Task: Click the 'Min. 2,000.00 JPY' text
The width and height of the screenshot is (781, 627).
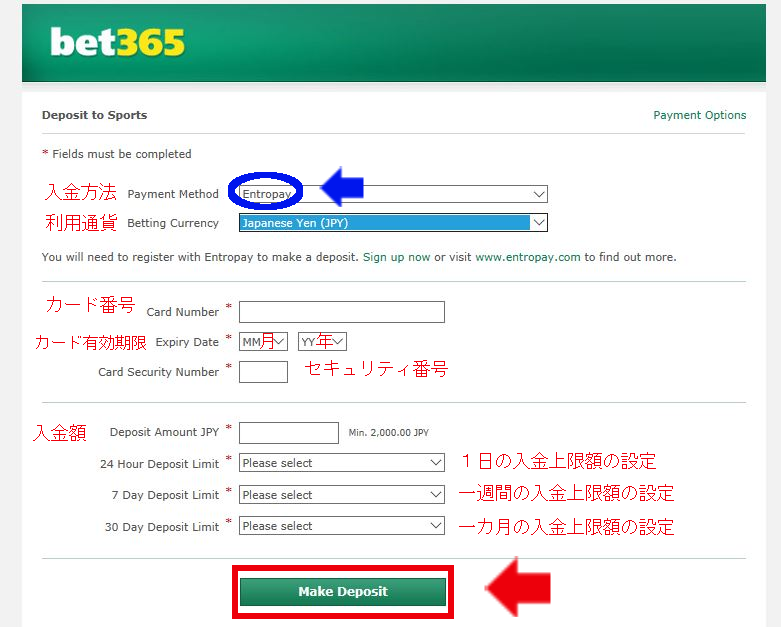Action: click(389, 433)
